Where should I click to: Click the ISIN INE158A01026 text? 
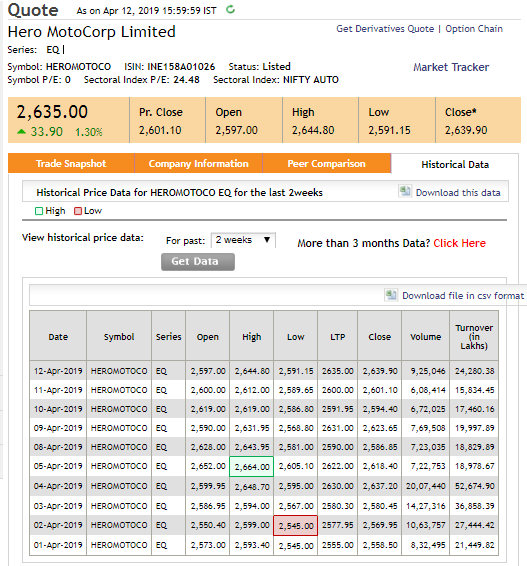[170, 67]
